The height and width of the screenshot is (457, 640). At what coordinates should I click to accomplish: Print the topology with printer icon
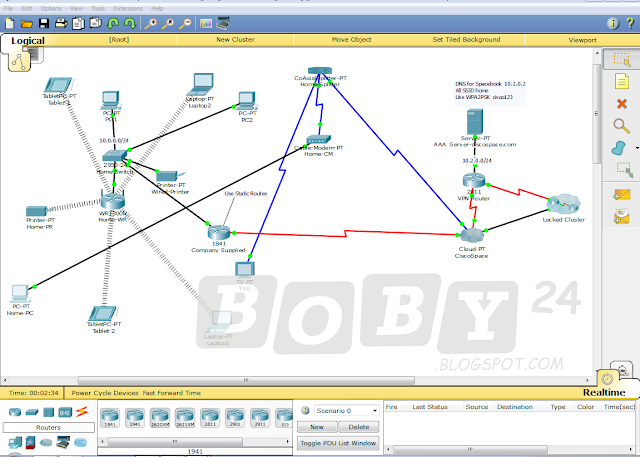[61, 24]
